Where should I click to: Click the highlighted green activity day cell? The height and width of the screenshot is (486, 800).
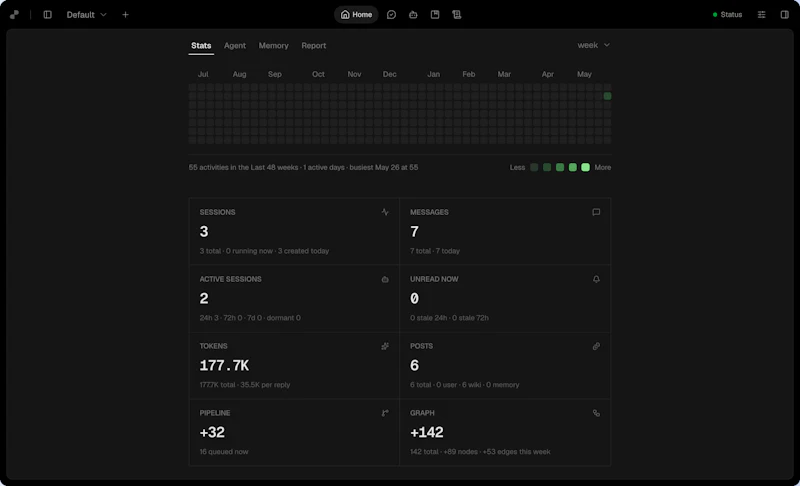(x=607, y=96)
